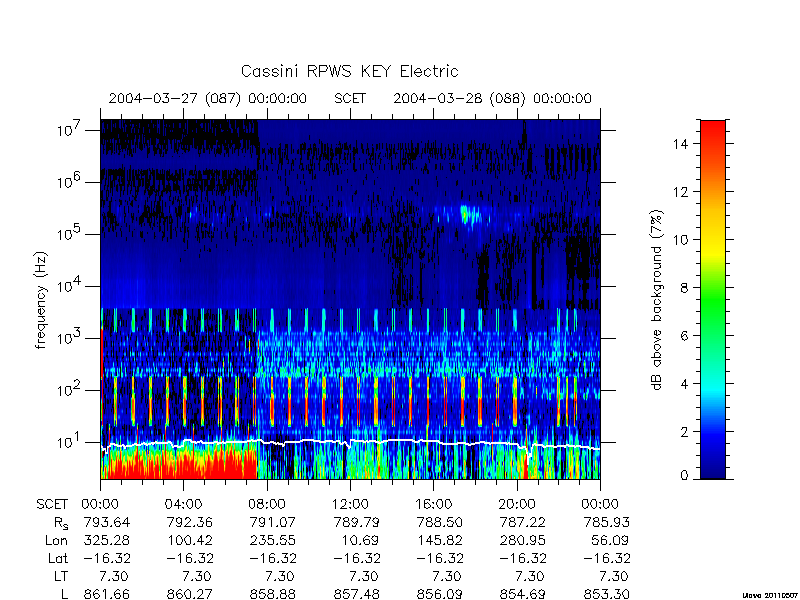Click the Rs row label
Screen dimensions: 800x600
(x=61, y=523)
